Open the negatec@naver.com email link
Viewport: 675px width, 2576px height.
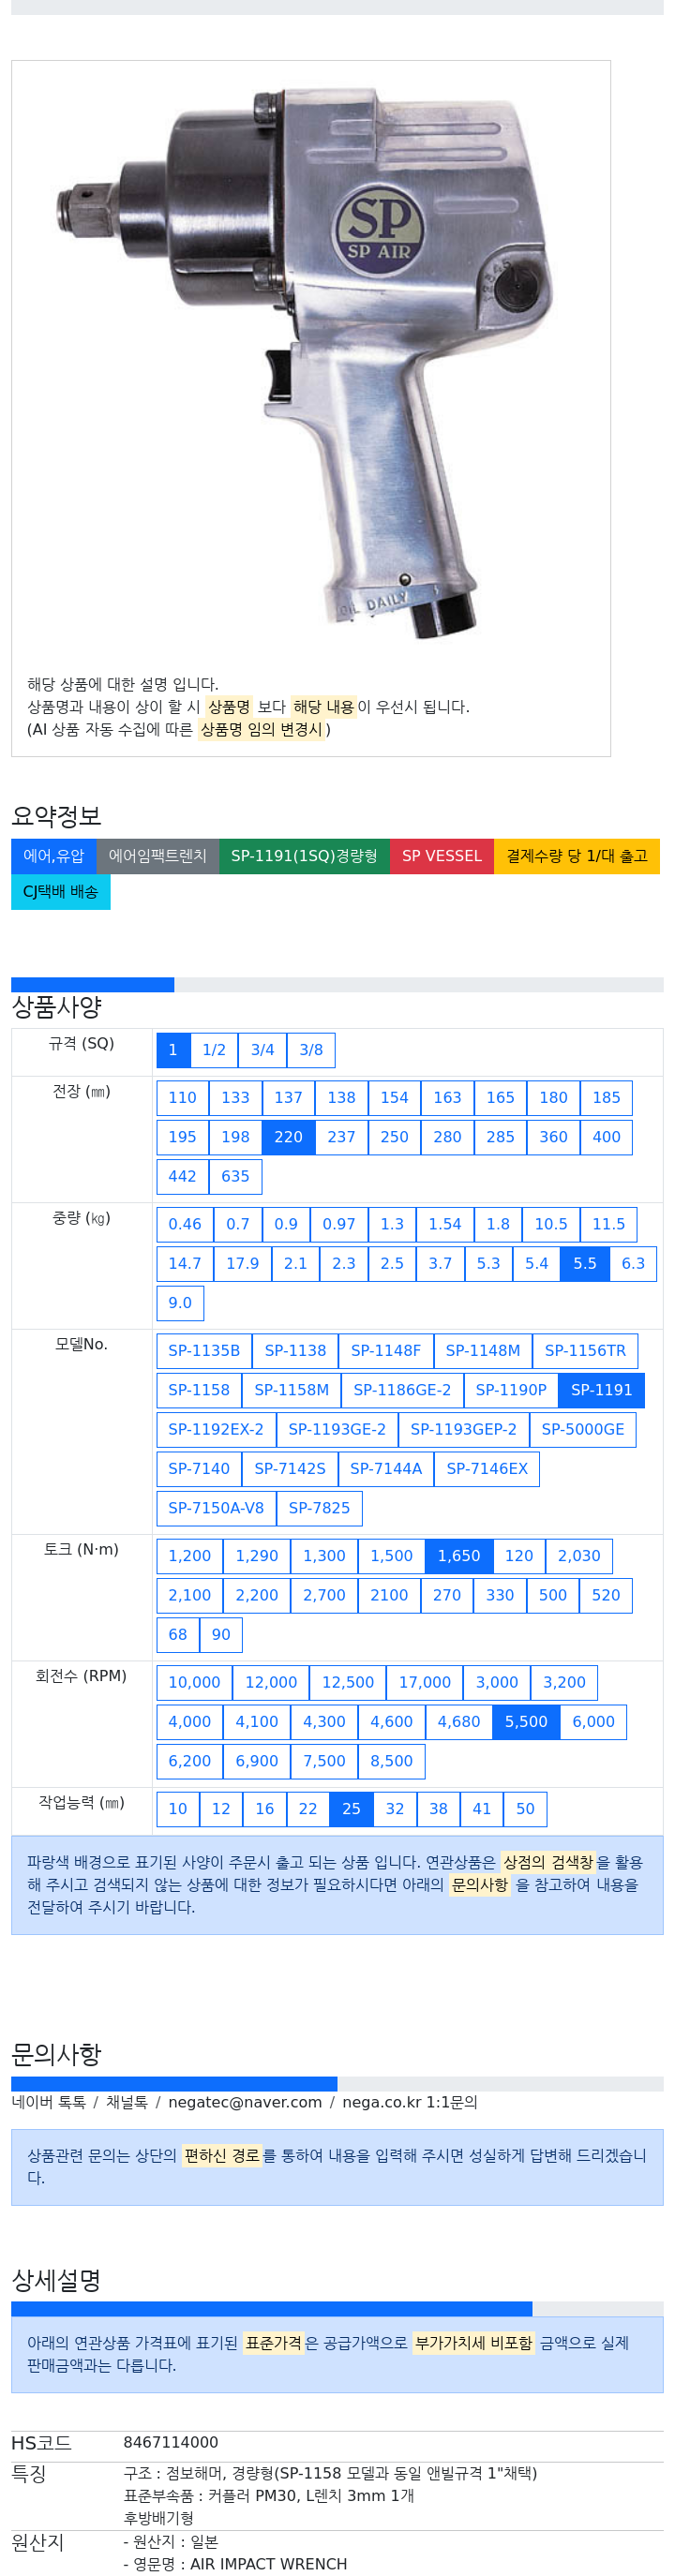click(x=245, y=2102)
